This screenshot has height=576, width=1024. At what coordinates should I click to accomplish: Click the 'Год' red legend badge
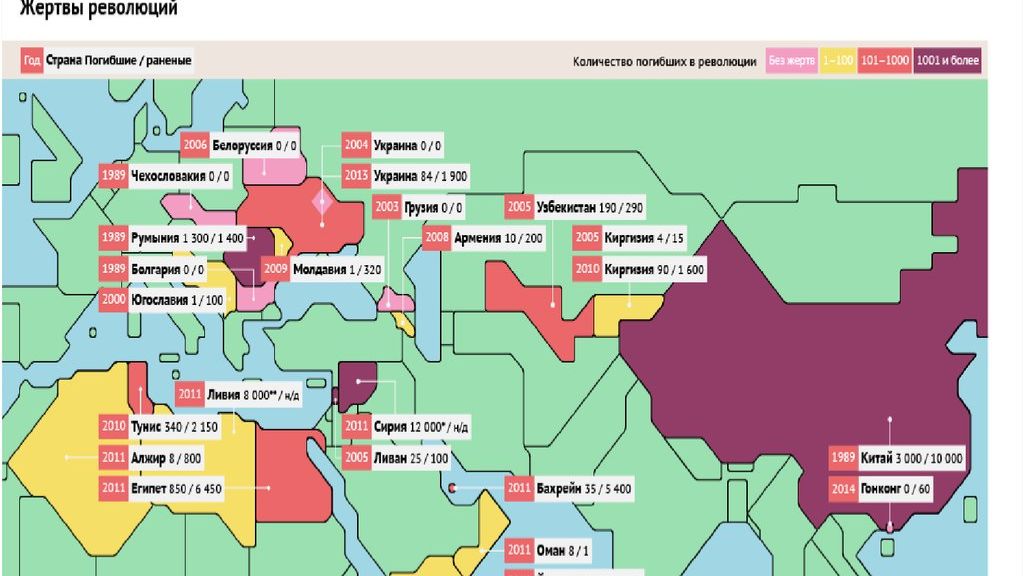(x=32, y=61)
